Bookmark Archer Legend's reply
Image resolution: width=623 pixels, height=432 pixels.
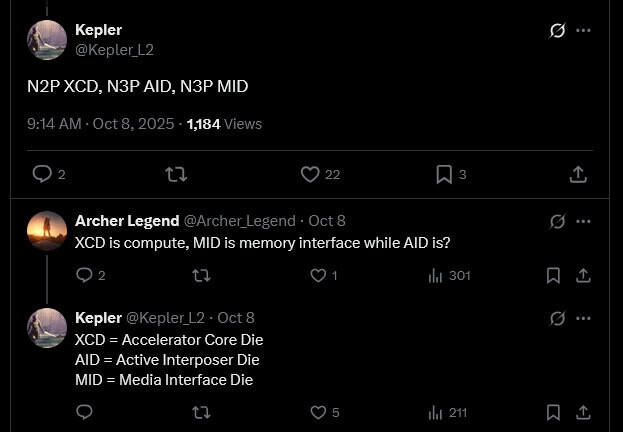pyautogui.click(x=553, y=275)
